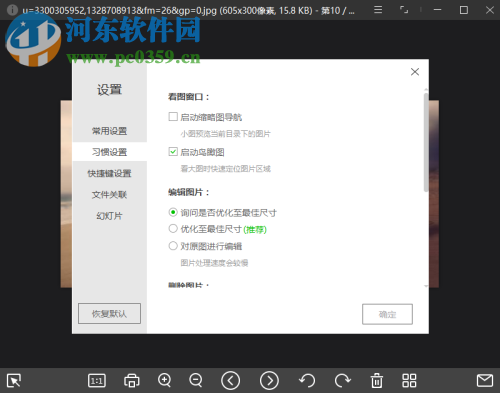The height and width of the screenshot is (393, 500).
Task: Enable 启动缩略图导航 checkbox
Action: coord(173,117)
